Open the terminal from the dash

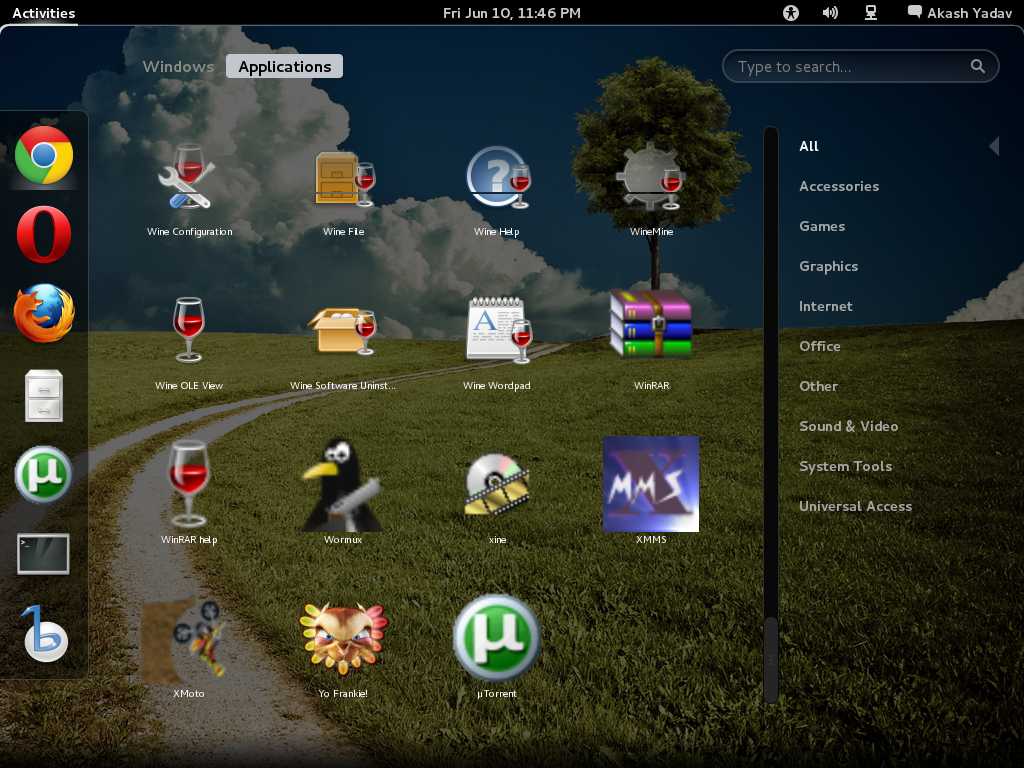[x=44, y=554]
